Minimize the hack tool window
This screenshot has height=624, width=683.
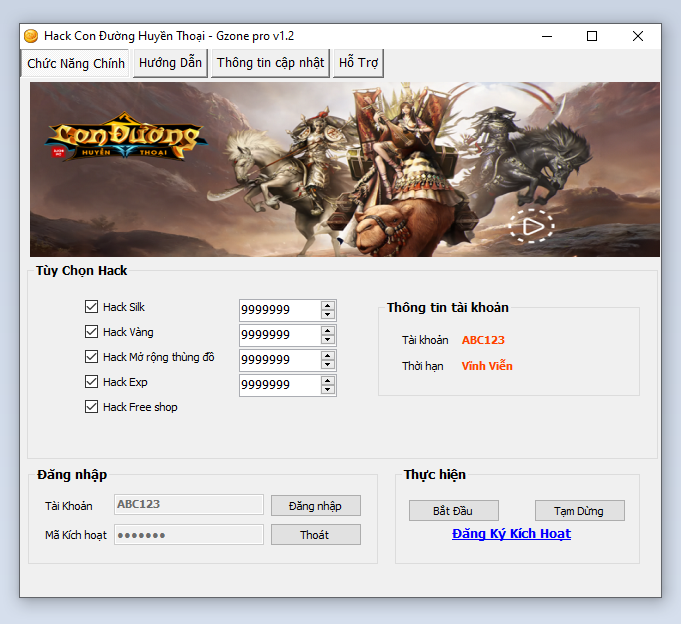(x=547, y=36)
